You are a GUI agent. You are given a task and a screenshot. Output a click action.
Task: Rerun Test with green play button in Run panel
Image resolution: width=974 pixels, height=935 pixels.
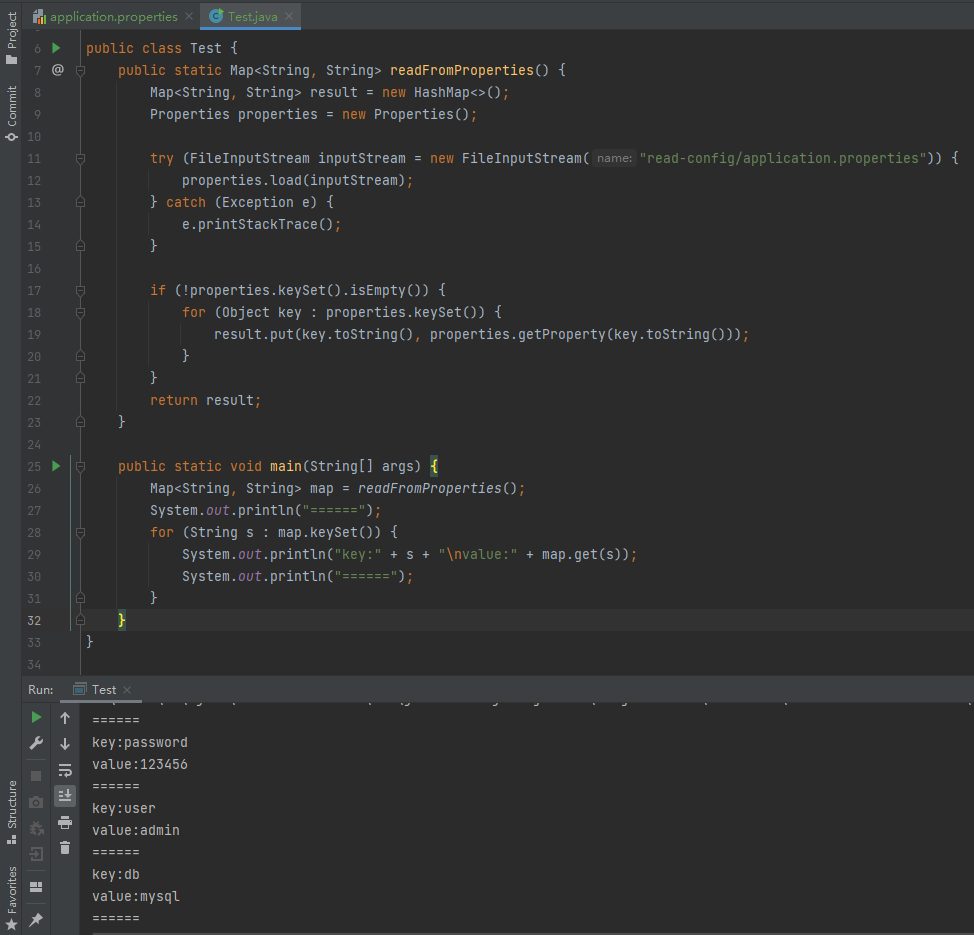coord(36,717)
